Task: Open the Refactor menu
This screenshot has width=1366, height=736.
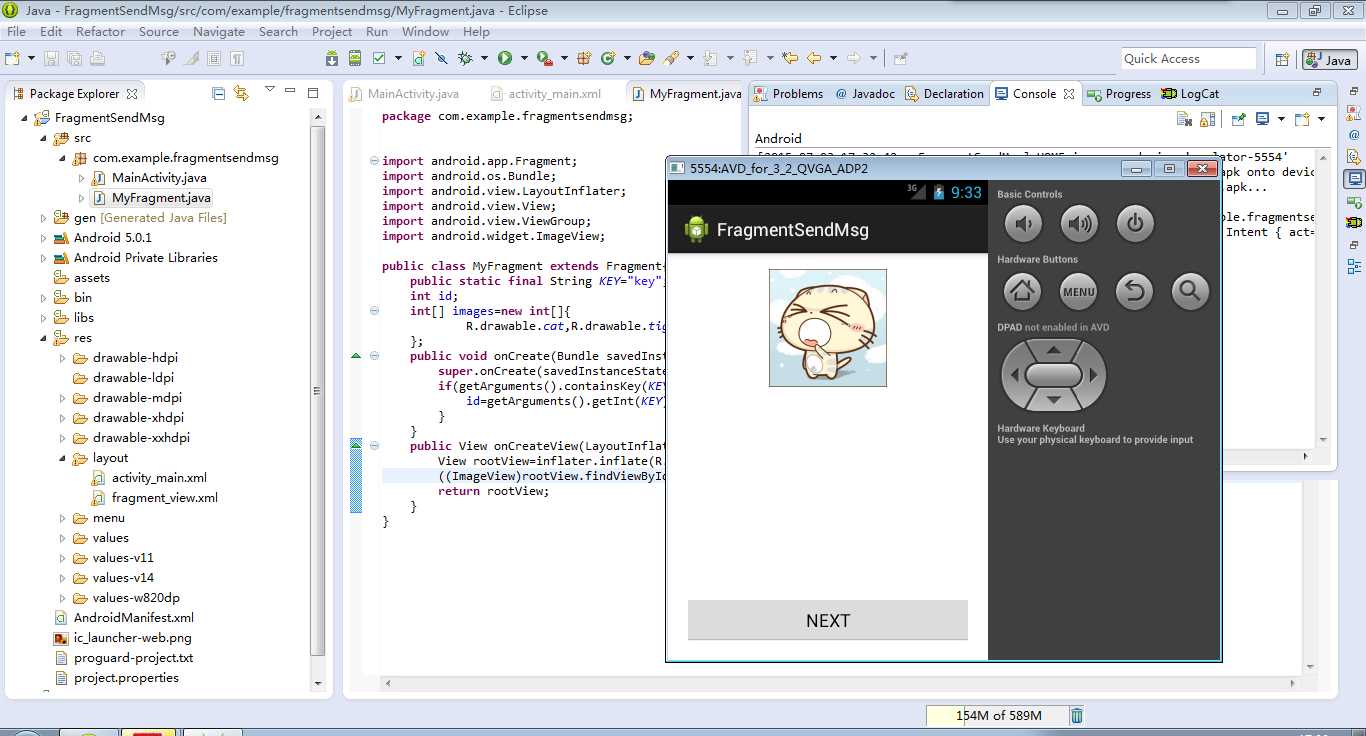Action: click(x=100, y=31)
